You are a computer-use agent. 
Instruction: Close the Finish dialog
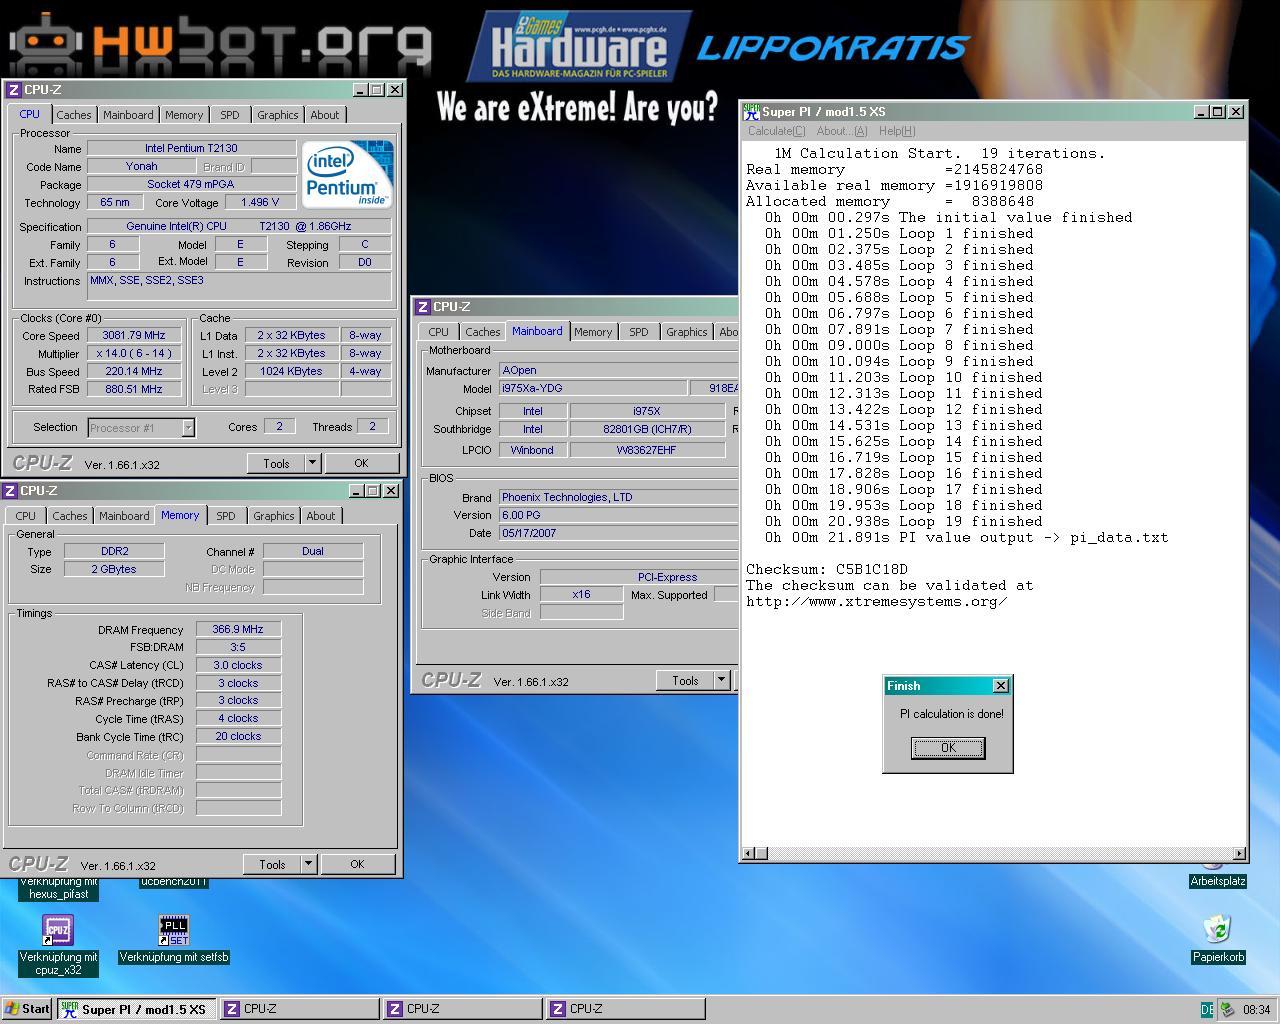click(x=1000, y=686)
